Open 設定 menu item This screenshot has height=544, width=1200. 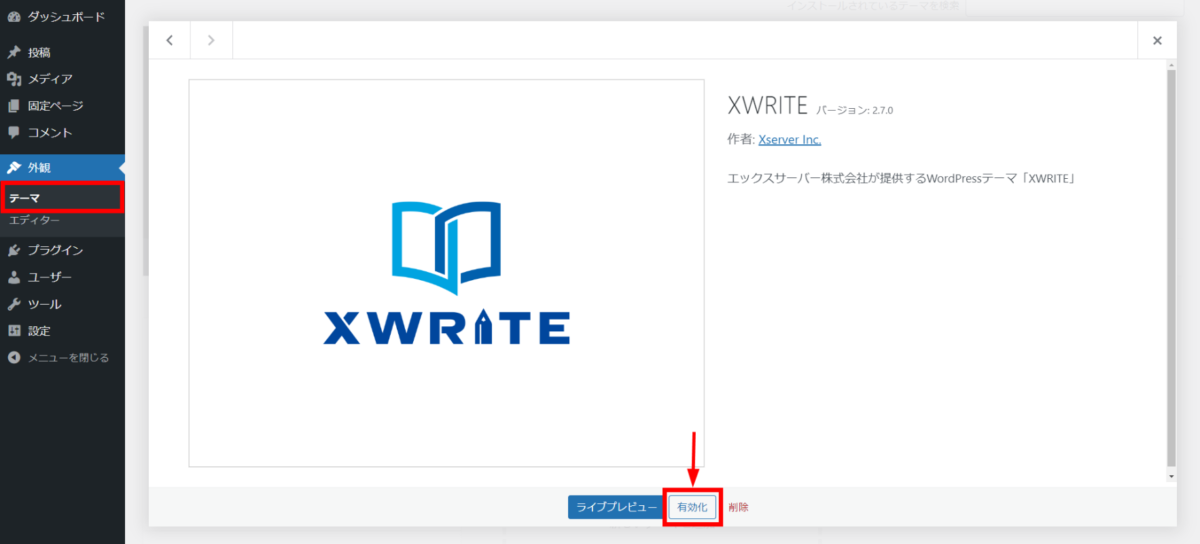[x=62, y=331]
